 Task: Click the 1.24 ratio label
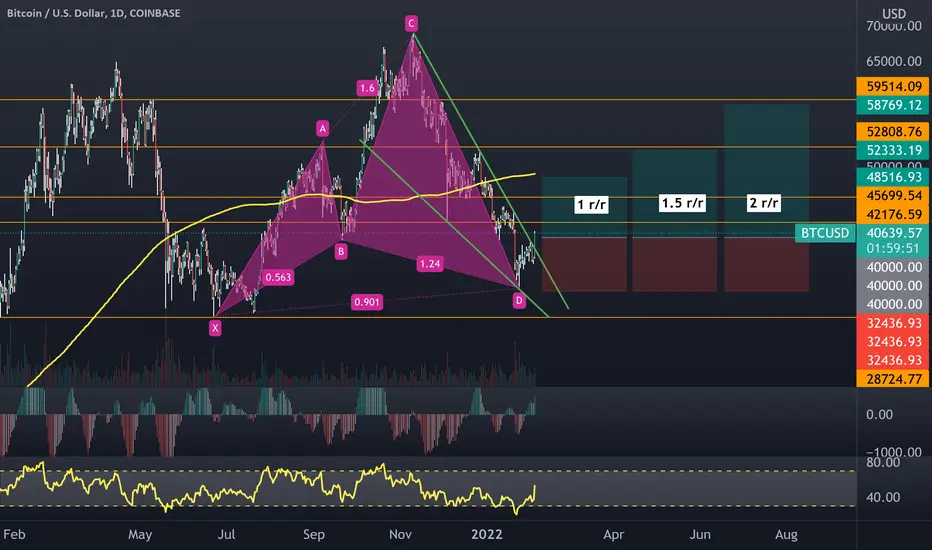coord(430,263)
